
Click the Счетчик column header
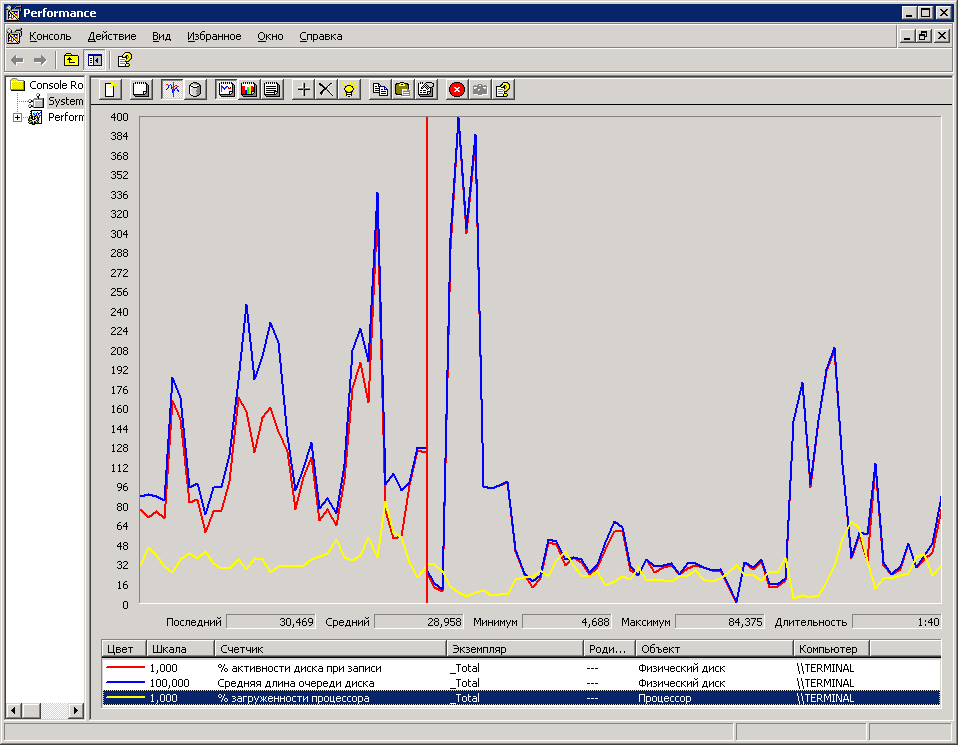coord(330,649)
